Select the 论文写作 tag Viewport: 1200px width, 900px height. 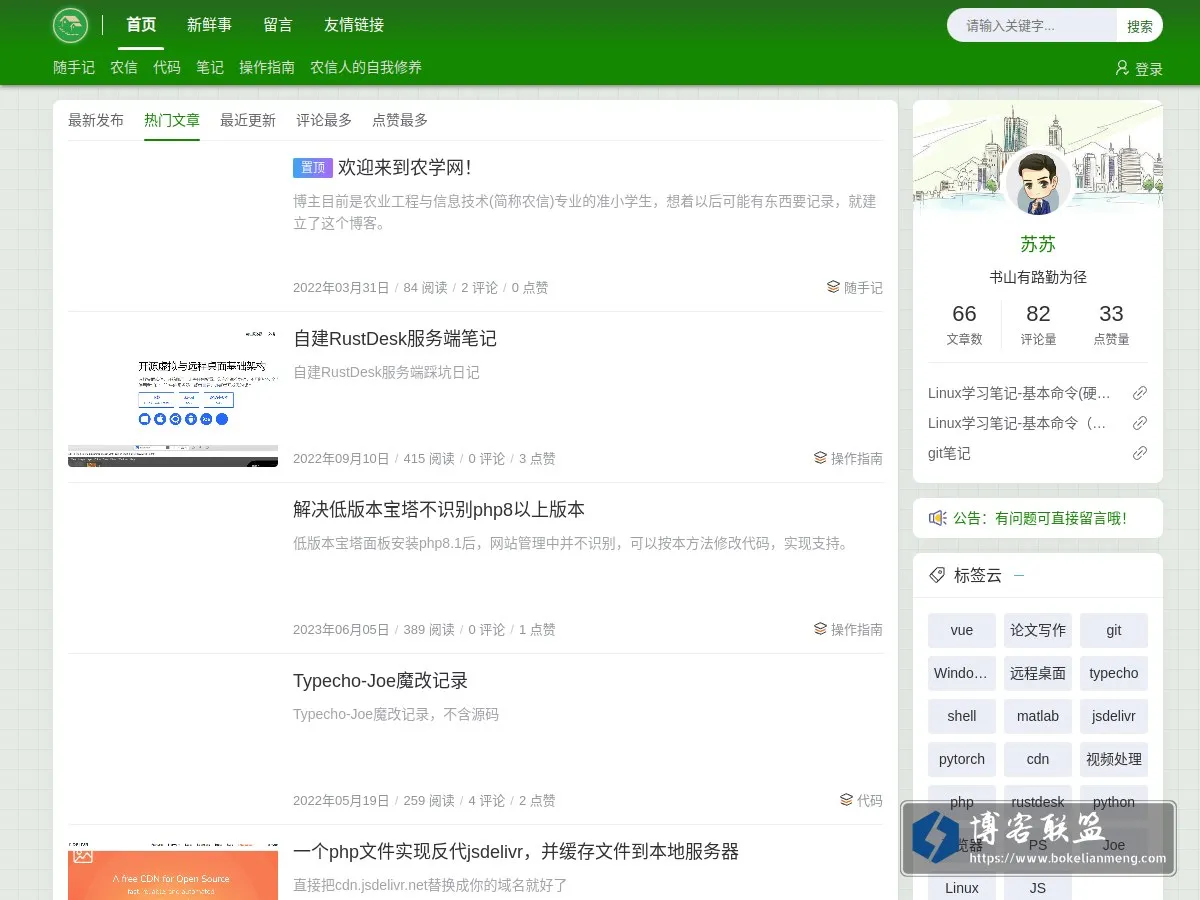[x=1038, y=630]
